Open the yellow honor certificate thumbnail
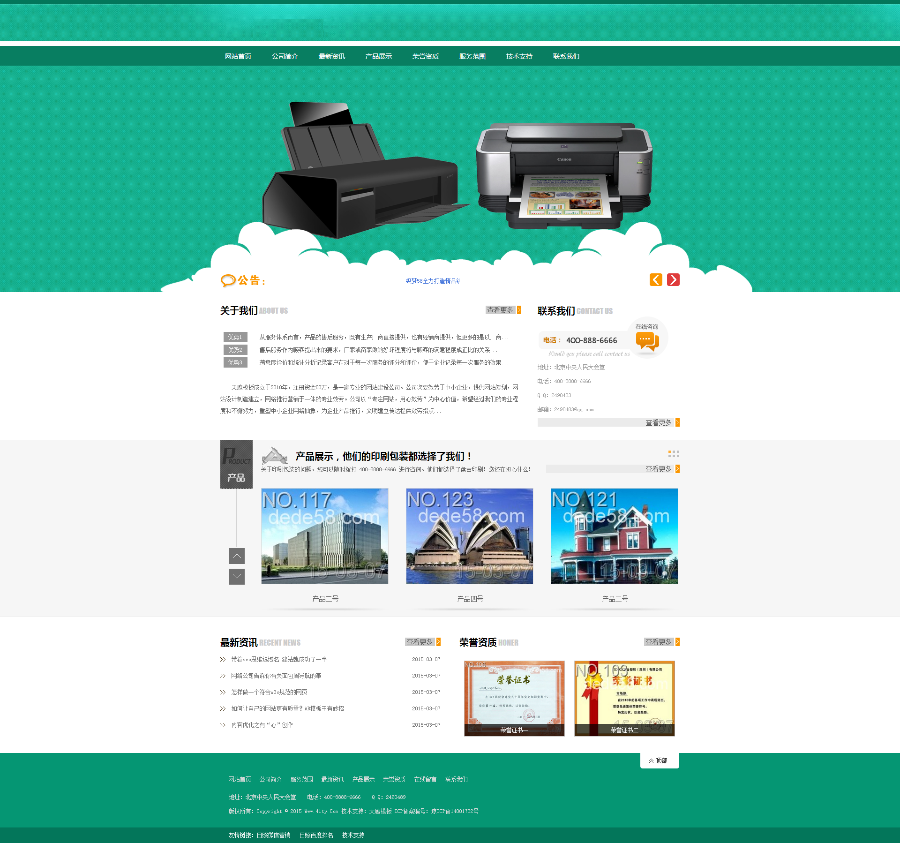The height and width of the screenshot is (843, 900). tap(624, 698)
